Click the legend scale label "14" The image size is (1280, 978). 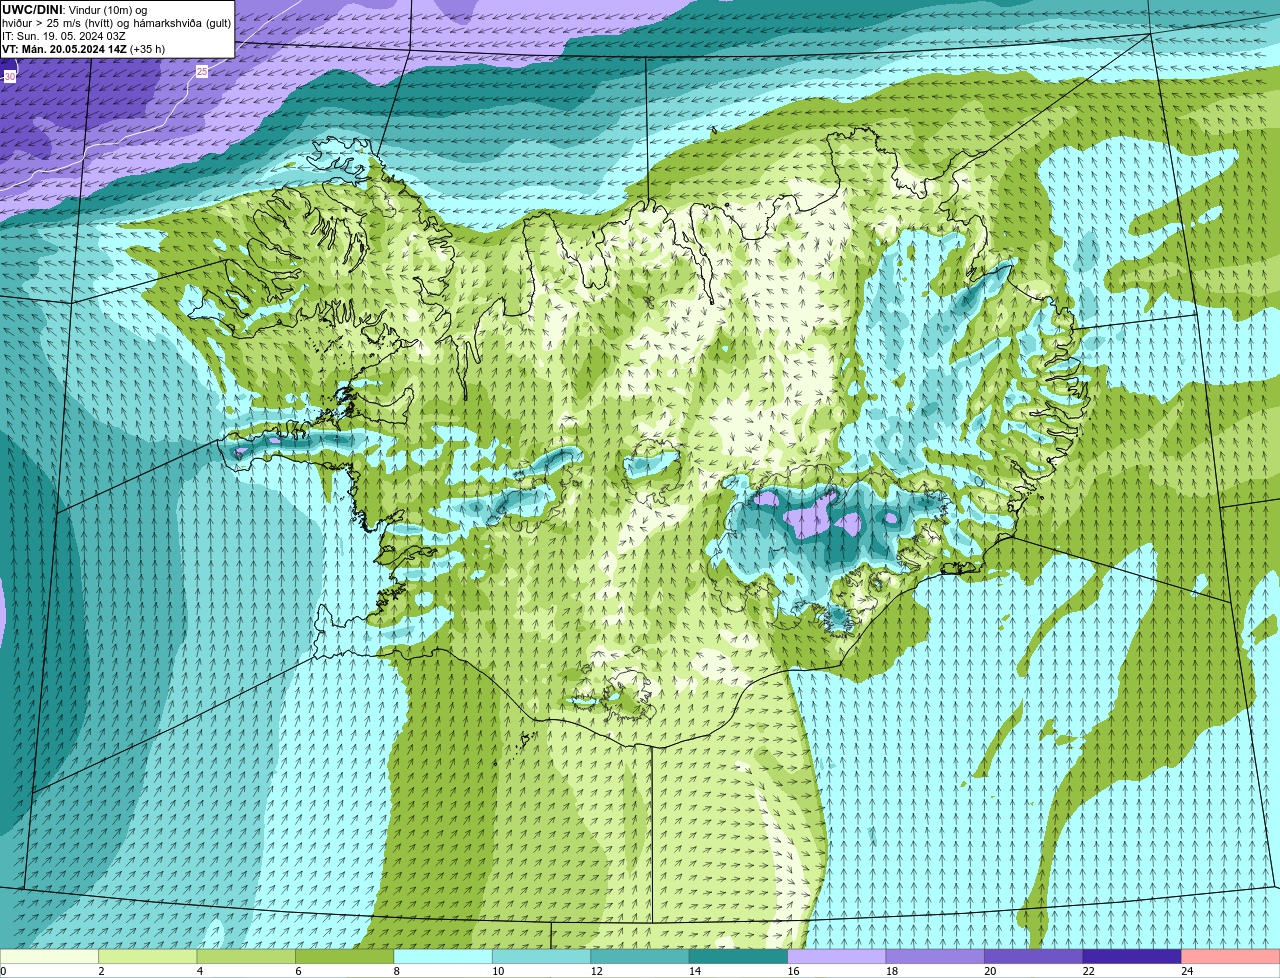pyautogui.click(x=695, y=971)
